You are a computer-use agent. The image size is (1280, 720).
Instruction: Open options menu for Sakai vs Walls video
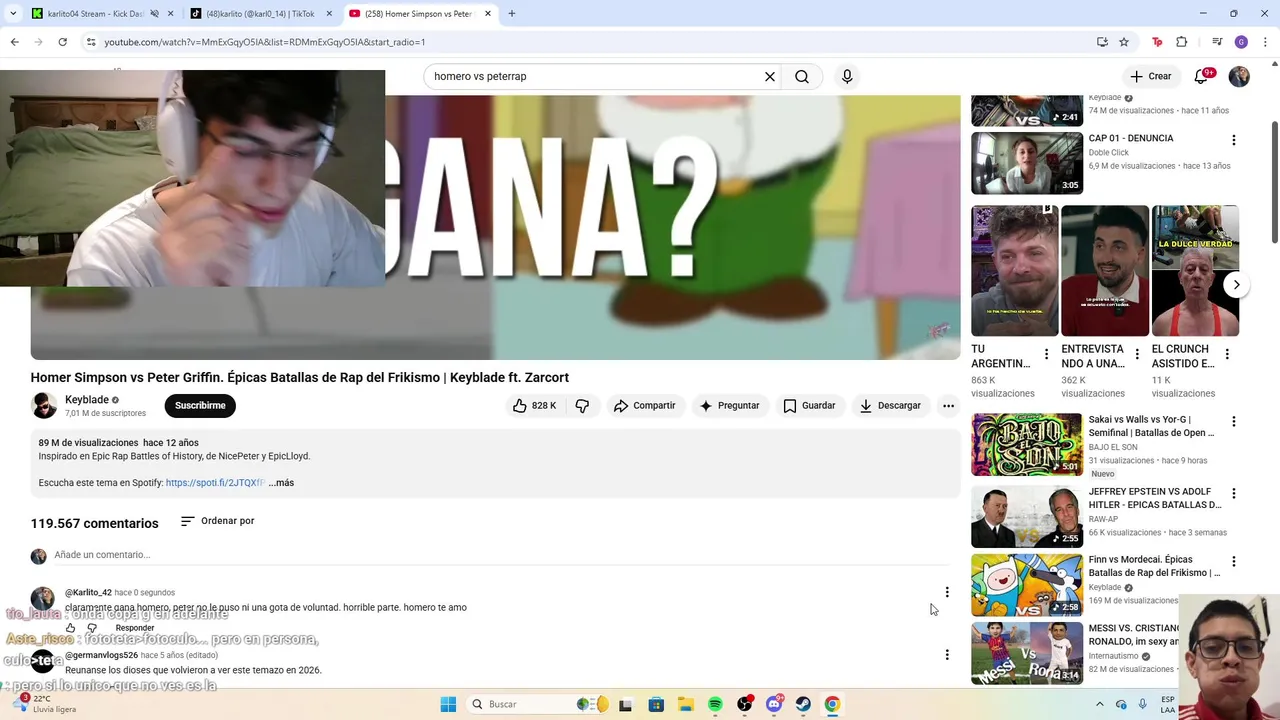click(1233, 421)
